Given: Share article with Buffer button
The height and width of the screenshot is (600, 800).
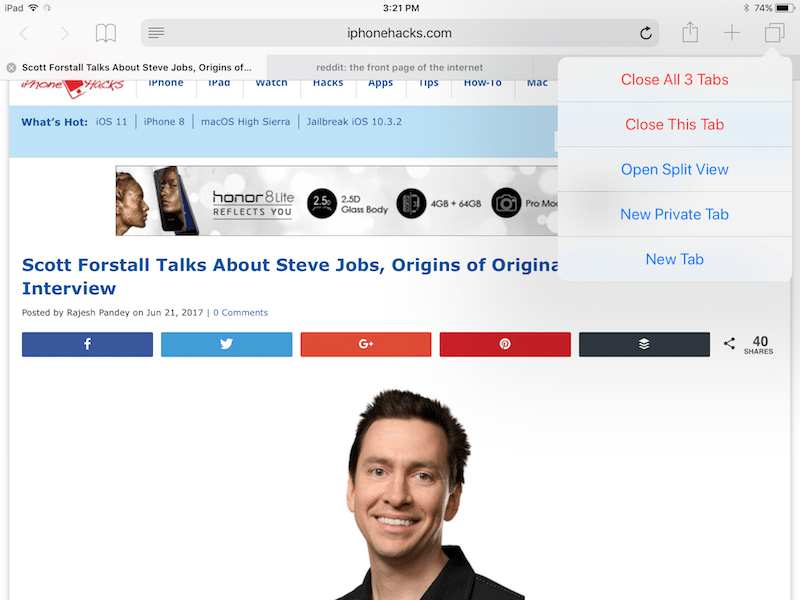Looking at the screenshot, I should 644,344.
